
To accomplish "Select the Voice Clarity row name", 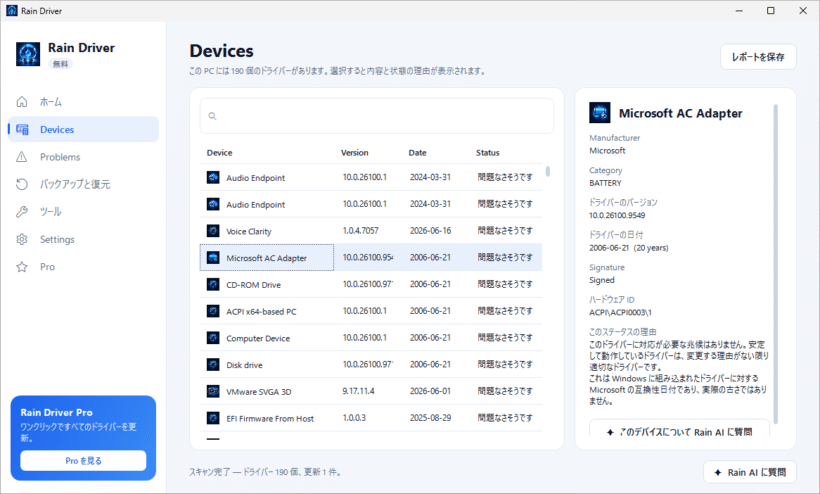I will coord(249,231).
